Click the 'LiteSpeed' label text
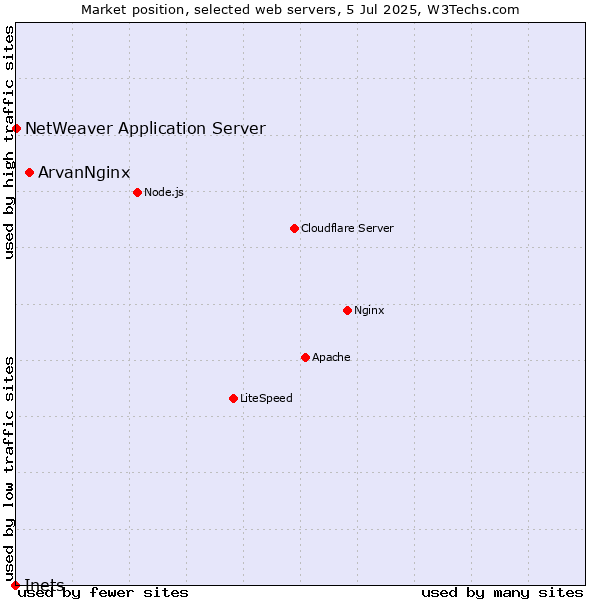 click(266, 398)
